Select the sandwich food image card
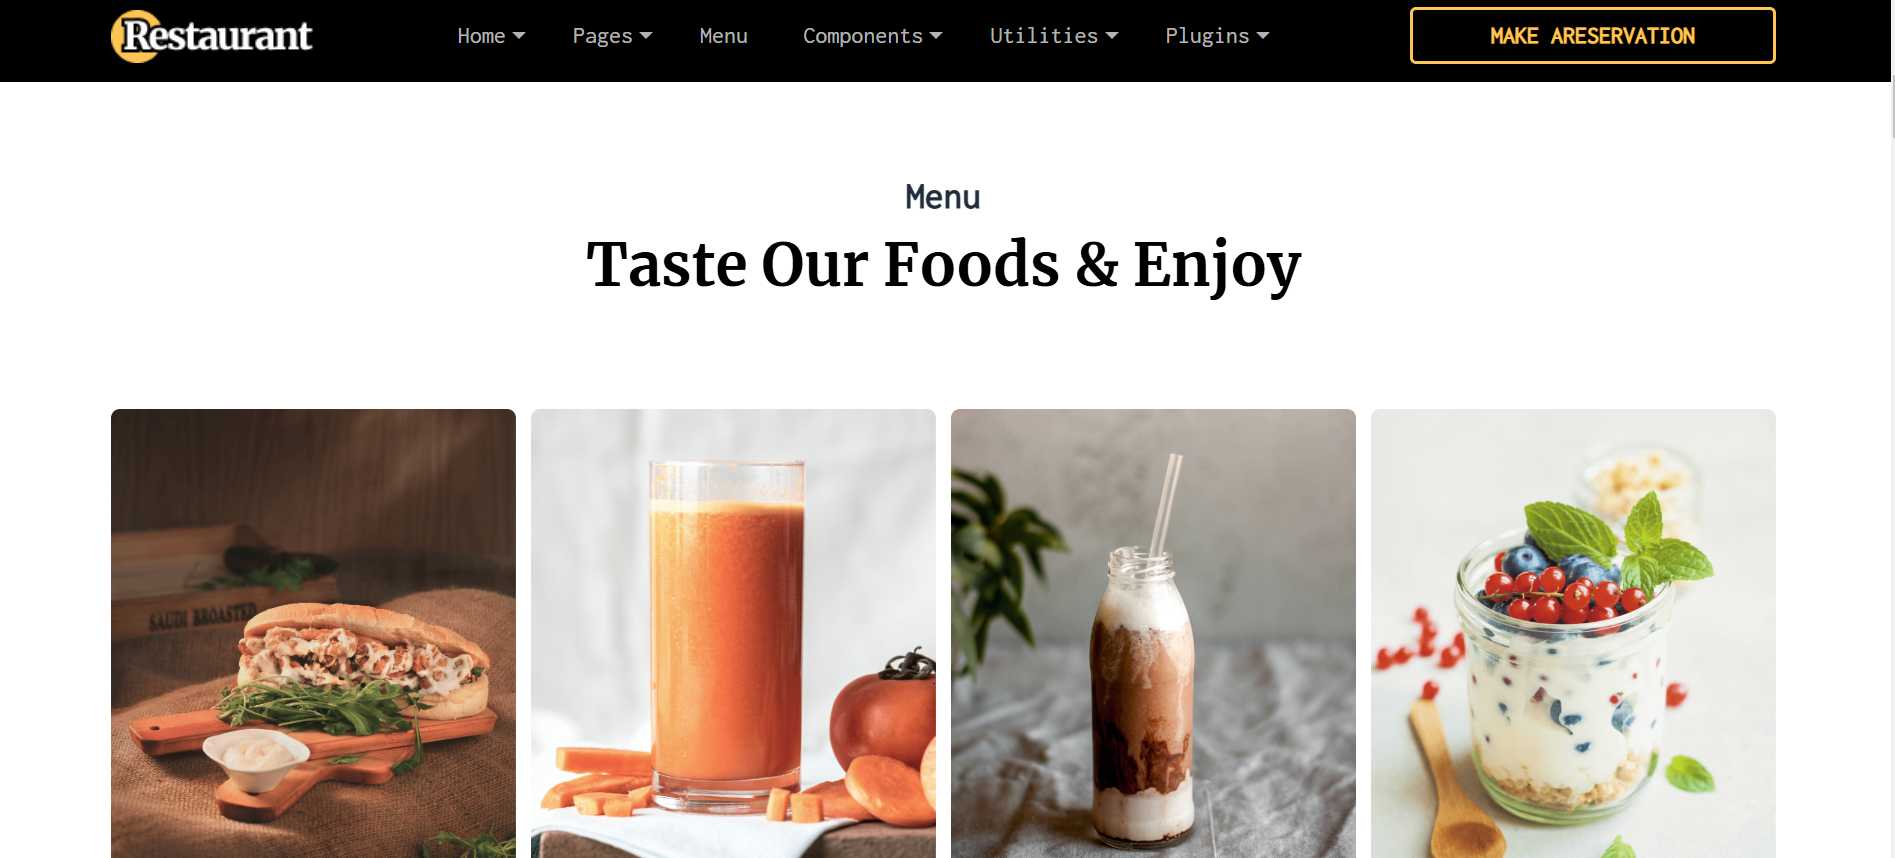 [x=313, y=633]
